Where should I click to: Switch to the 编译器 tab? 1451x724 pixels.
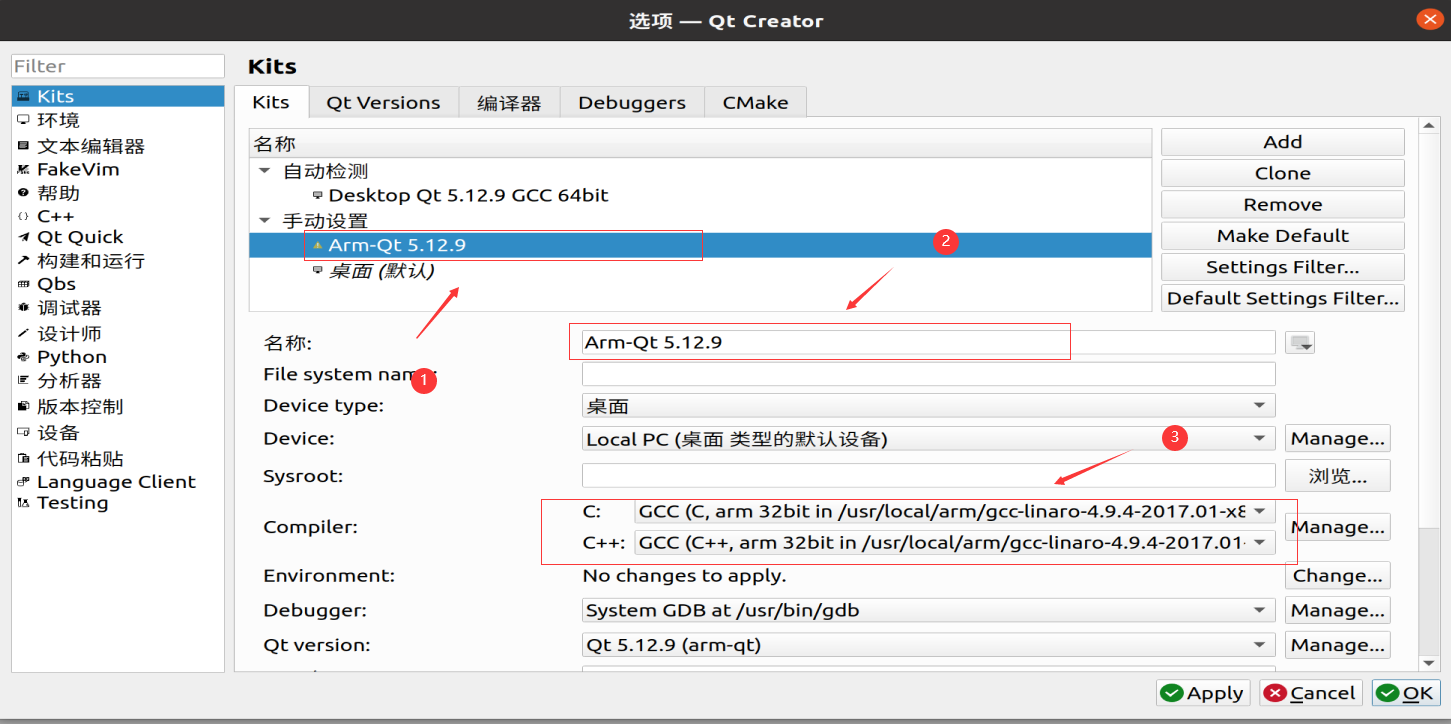click(x=509, y=103)
